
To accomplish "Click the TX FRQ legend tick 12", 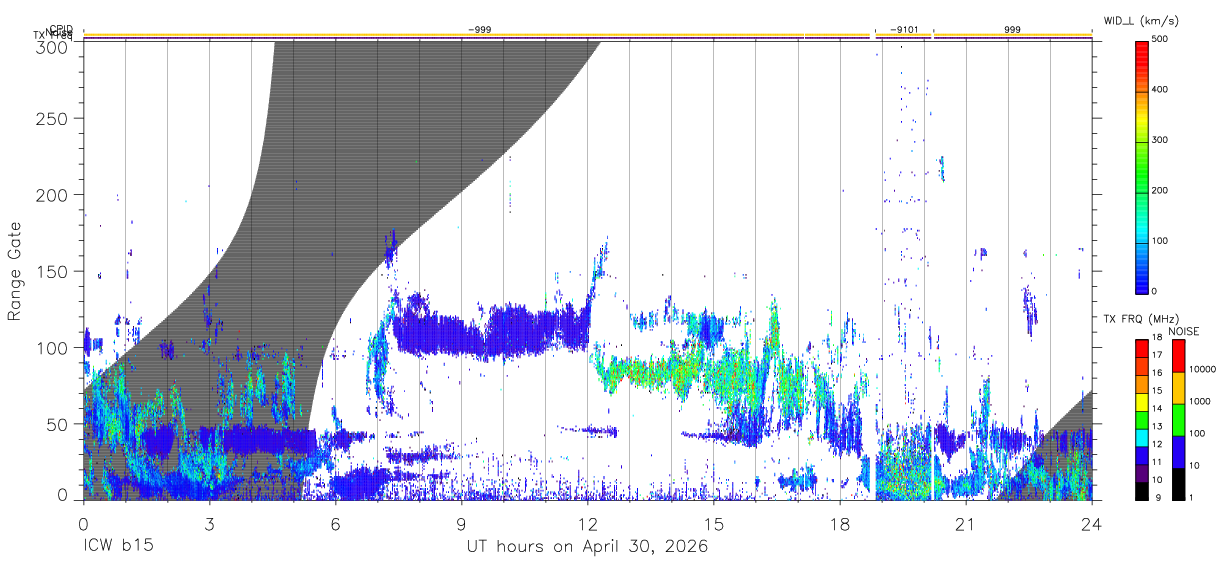I will pos(1157,444).
